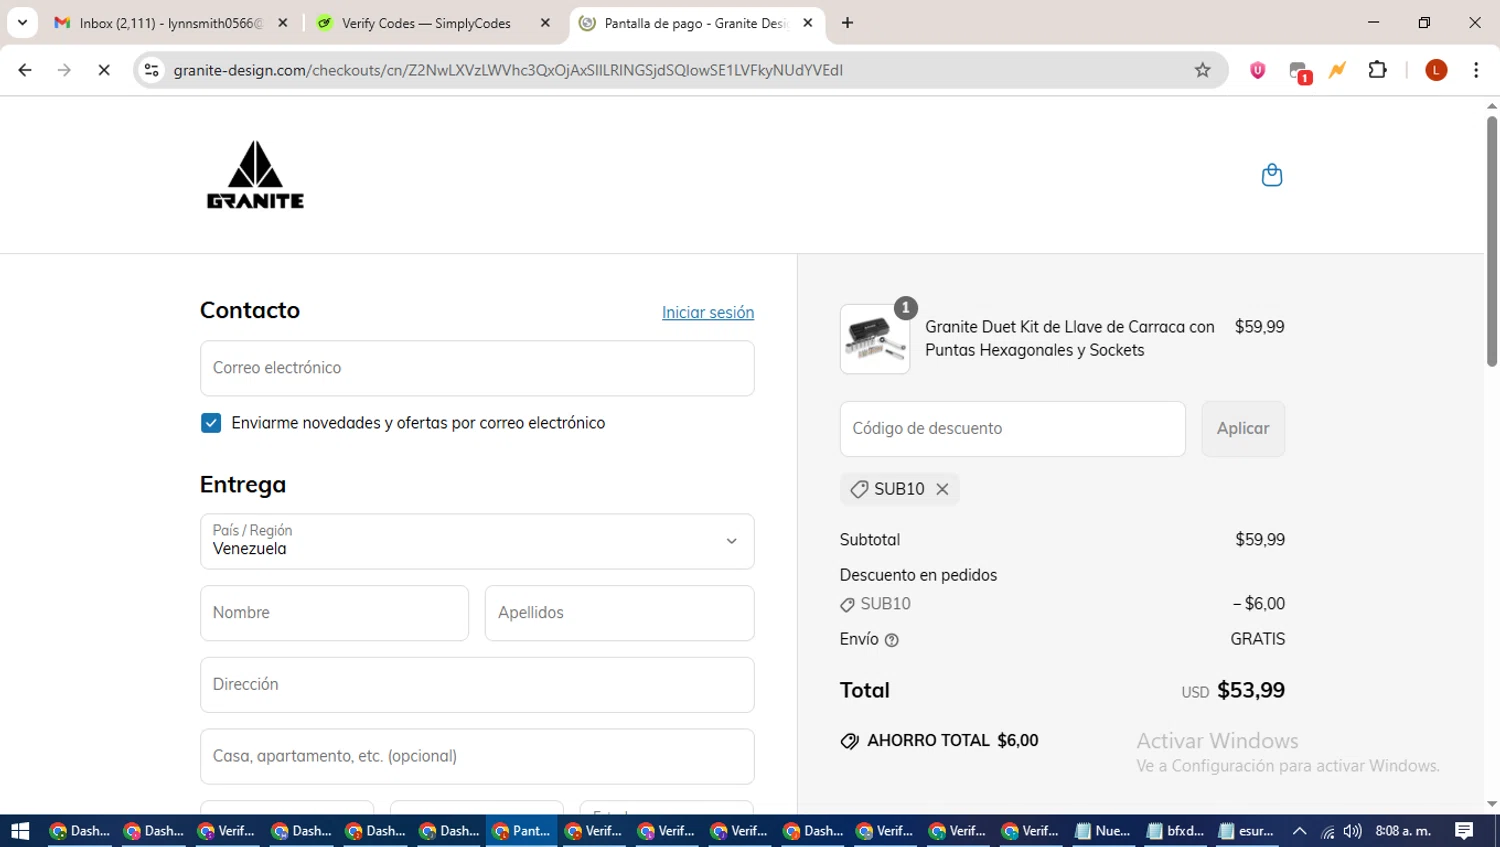Open the 'esur...' taskbar item
Viewport: 1500px width, 847px height.
[1246, 831]
